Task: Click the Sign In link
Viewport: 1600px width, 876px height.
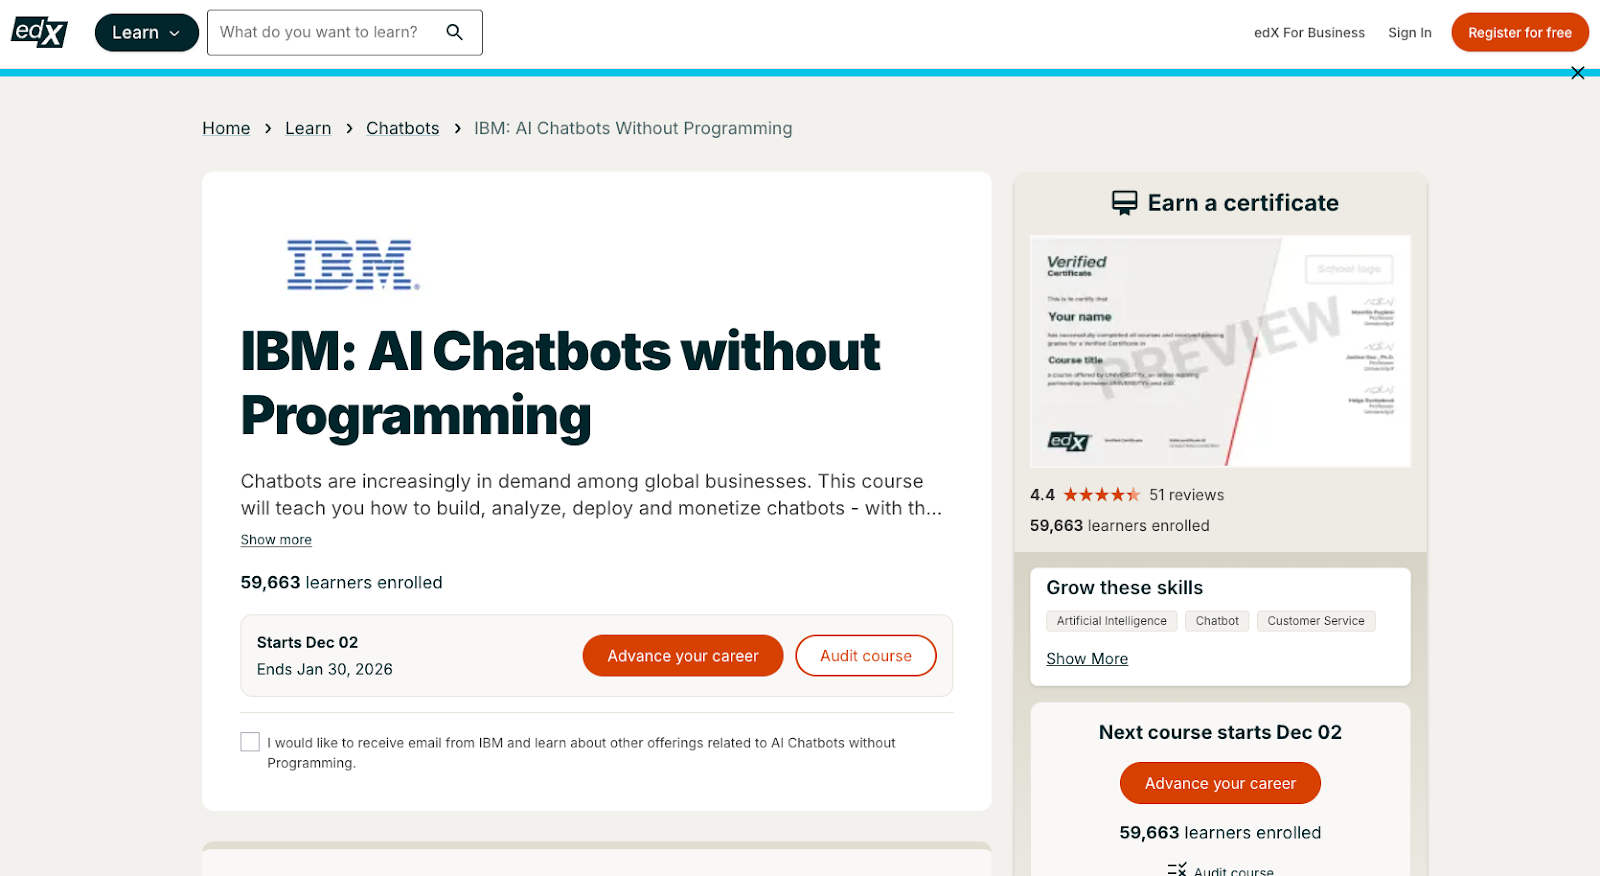Action: click(1410, 32)
